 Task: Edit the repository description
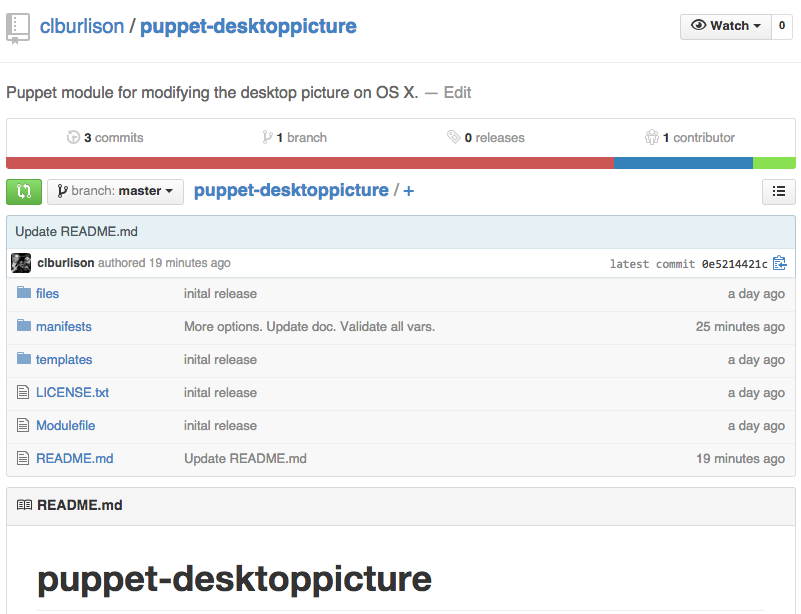pyautogui.click(x=457, y=92)
